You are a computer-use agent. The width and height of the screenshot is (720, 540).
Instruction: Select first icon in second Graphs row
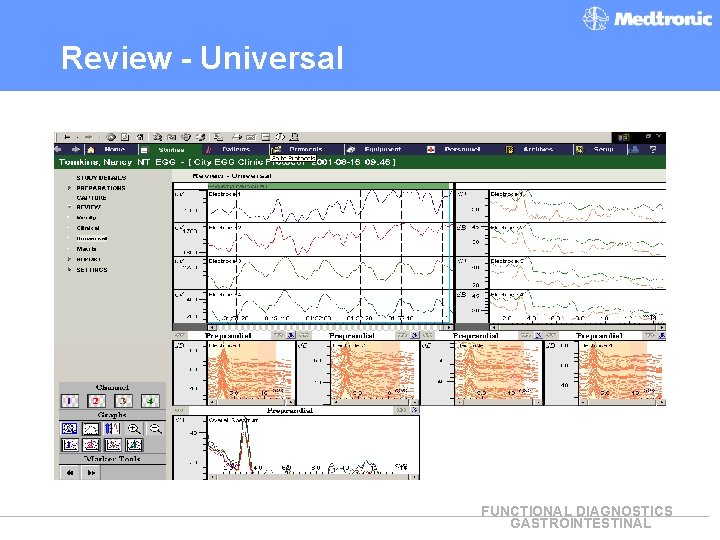click(x=70, y=444)
